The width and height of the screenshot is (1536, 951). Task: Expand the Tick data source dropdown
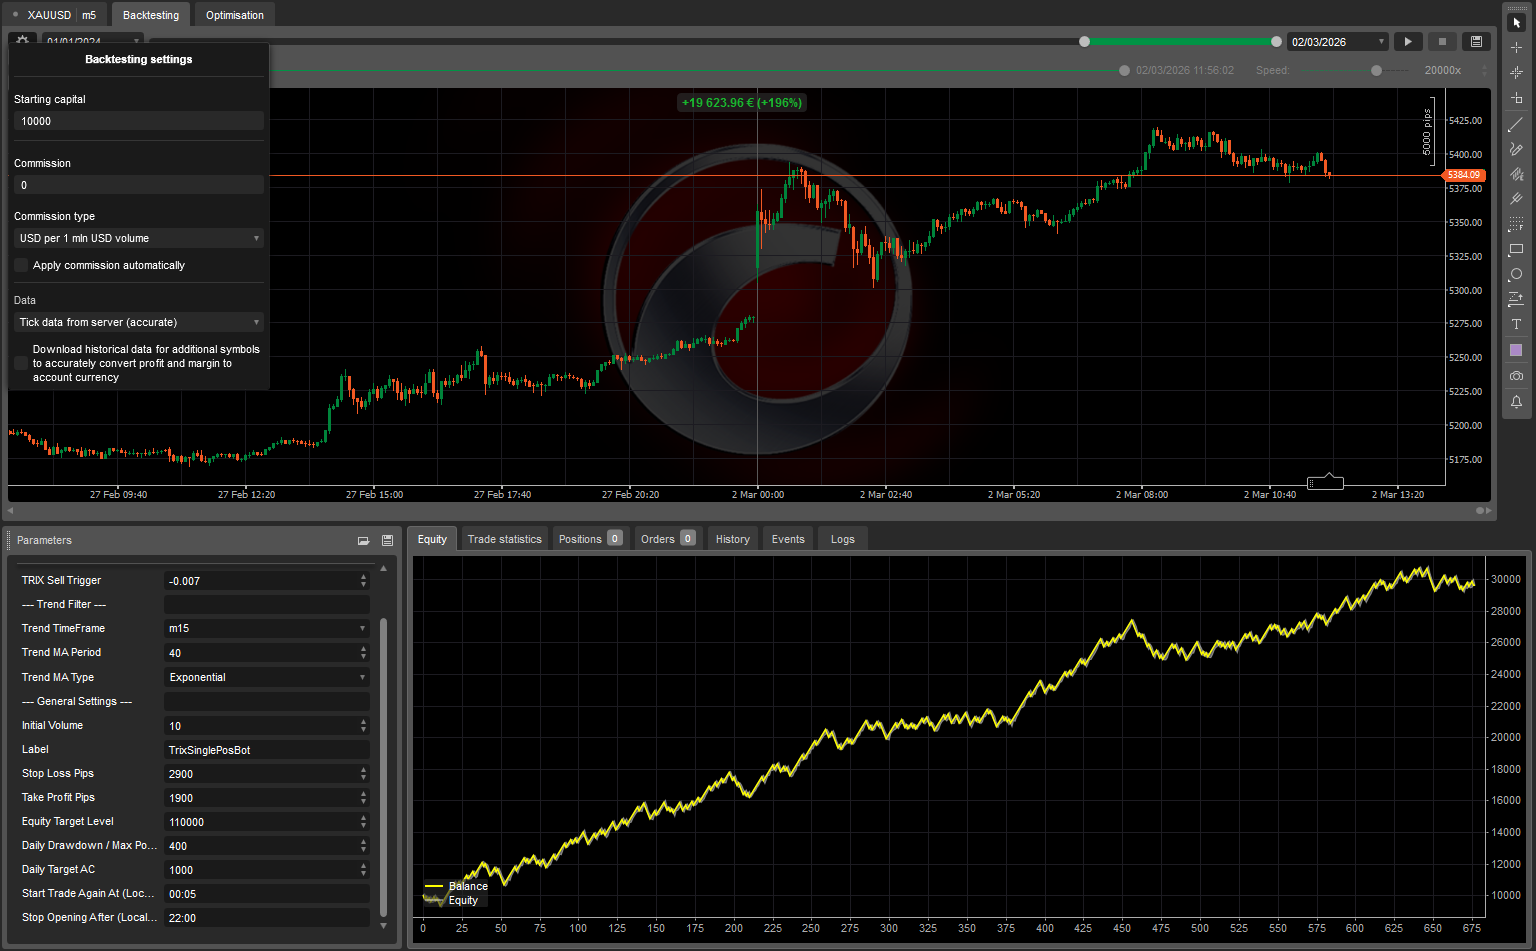138,322
